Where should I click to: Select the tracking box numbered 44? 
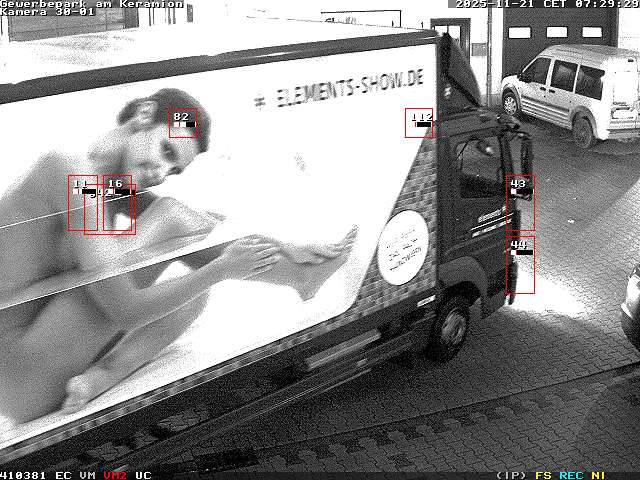[520, 265]
